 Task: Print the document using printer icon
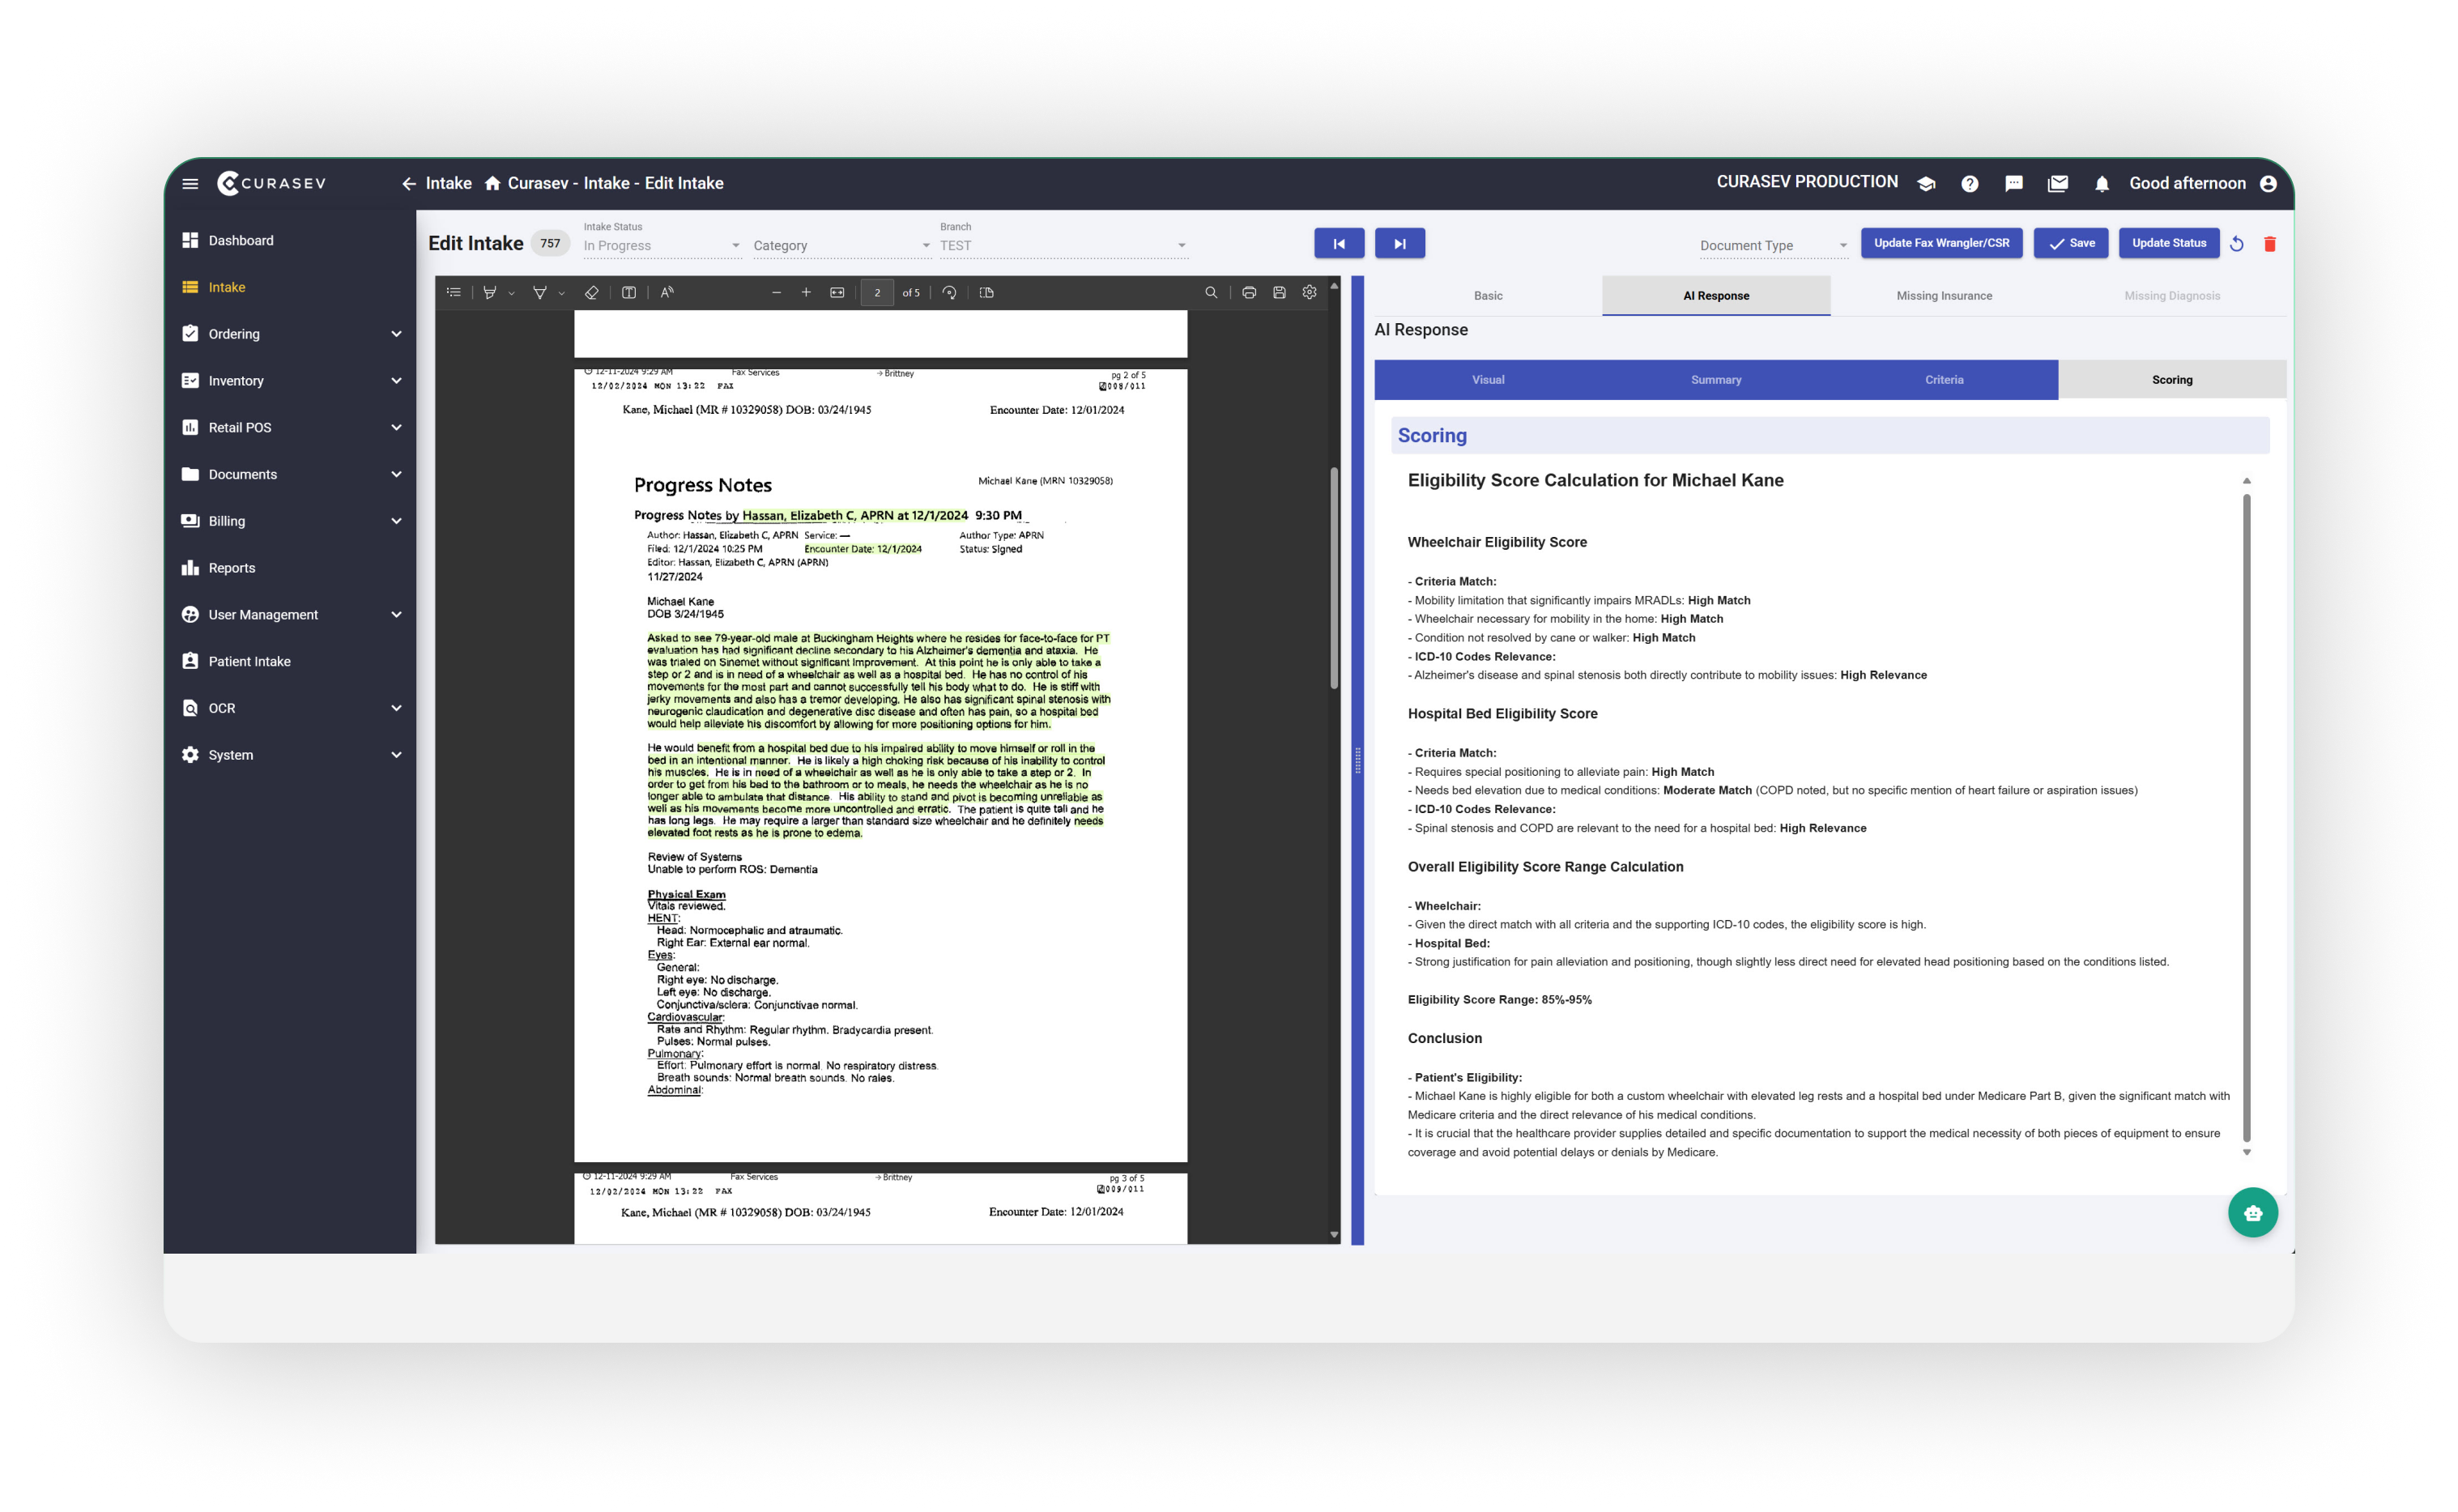pyautogui.click(x=1249, y=293)
